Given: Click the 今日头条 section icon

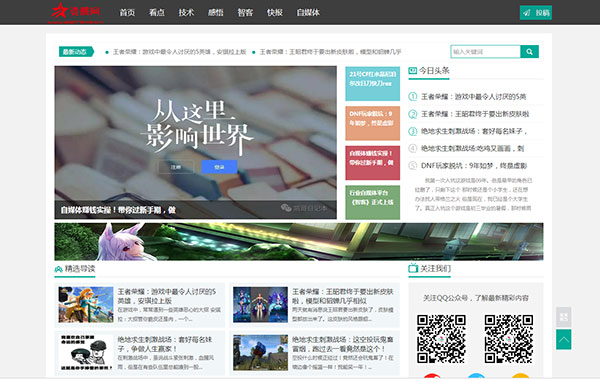Looking at the screenshot, I should (x=412, y=70).
